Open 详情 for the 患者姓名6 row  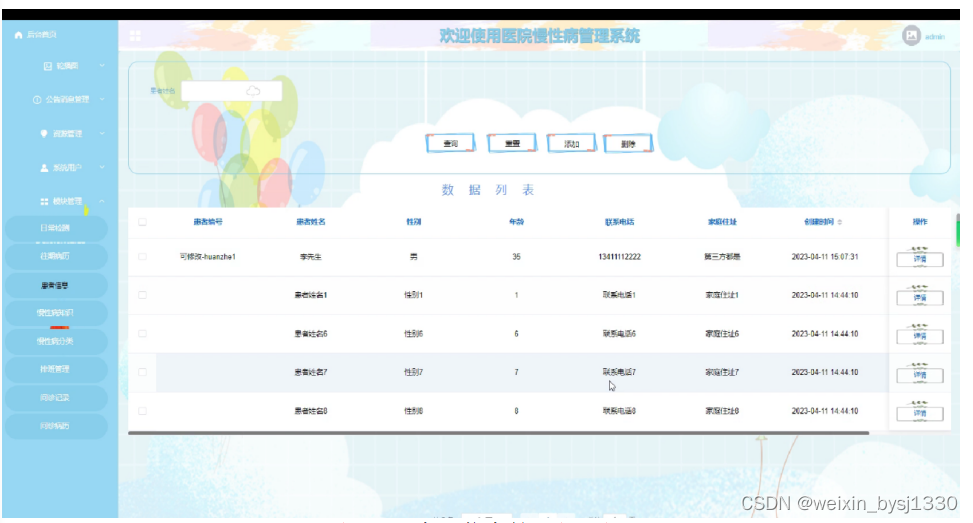tap(920, 336)
